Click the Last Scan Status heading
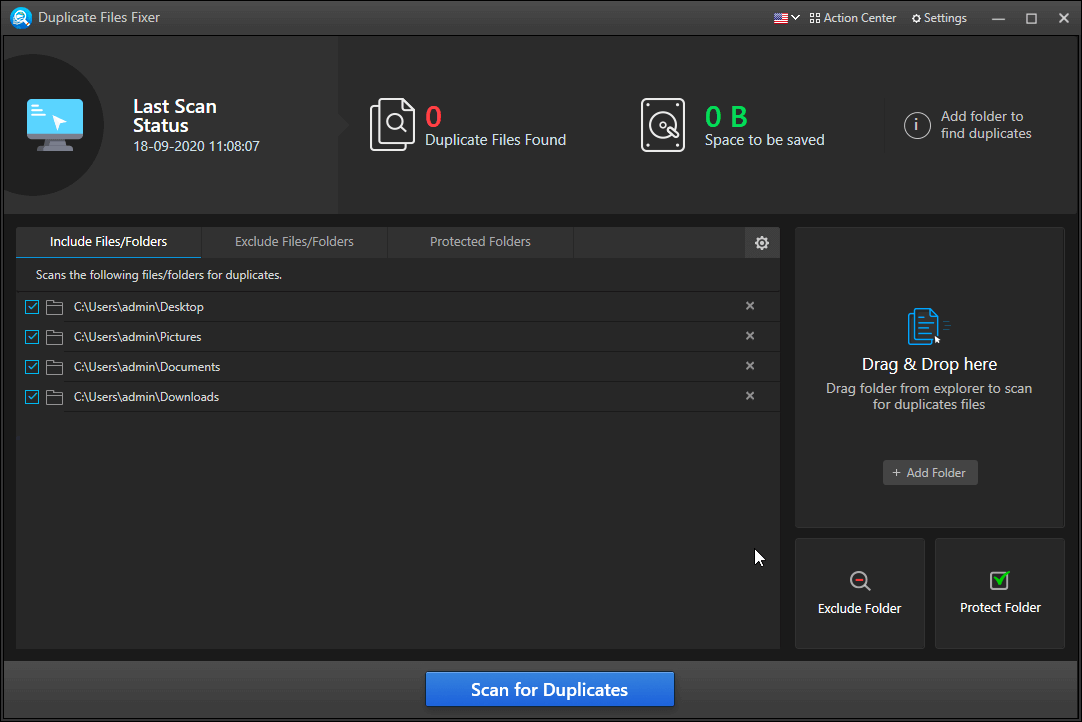1082x722 pixels. (175, 116)
